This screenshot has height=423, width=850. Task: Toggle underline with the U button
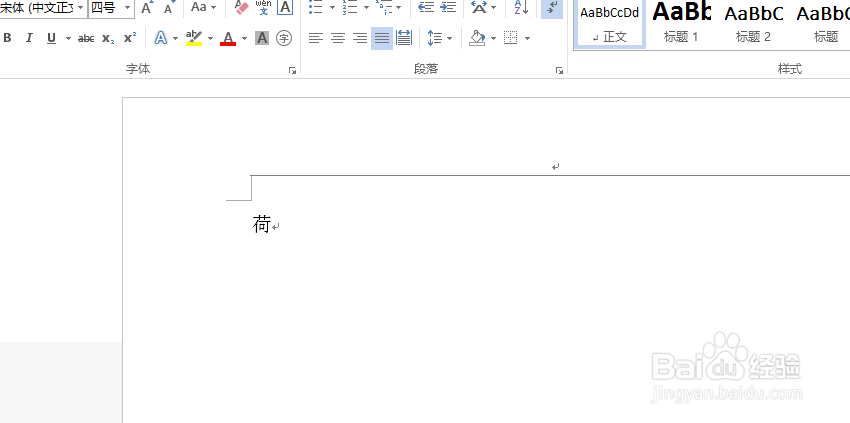(x=51, y=38)
